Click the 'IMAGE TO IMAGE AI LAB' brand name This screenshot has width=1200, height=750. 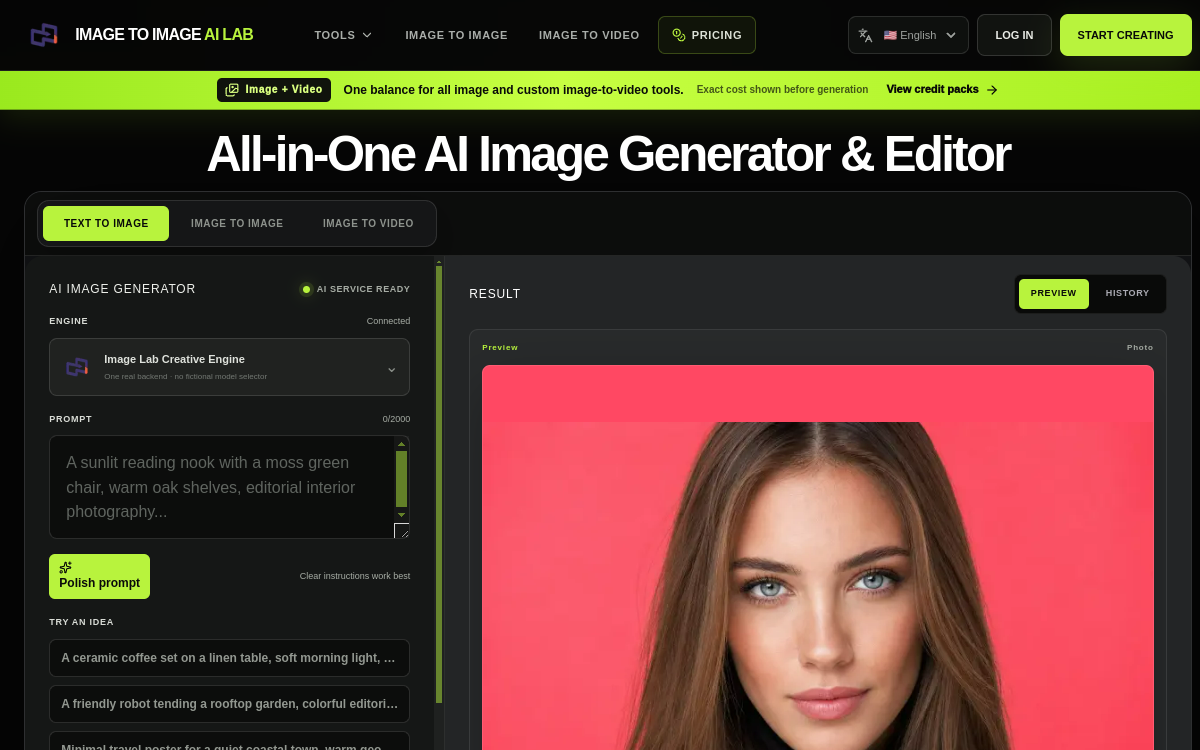164,35
